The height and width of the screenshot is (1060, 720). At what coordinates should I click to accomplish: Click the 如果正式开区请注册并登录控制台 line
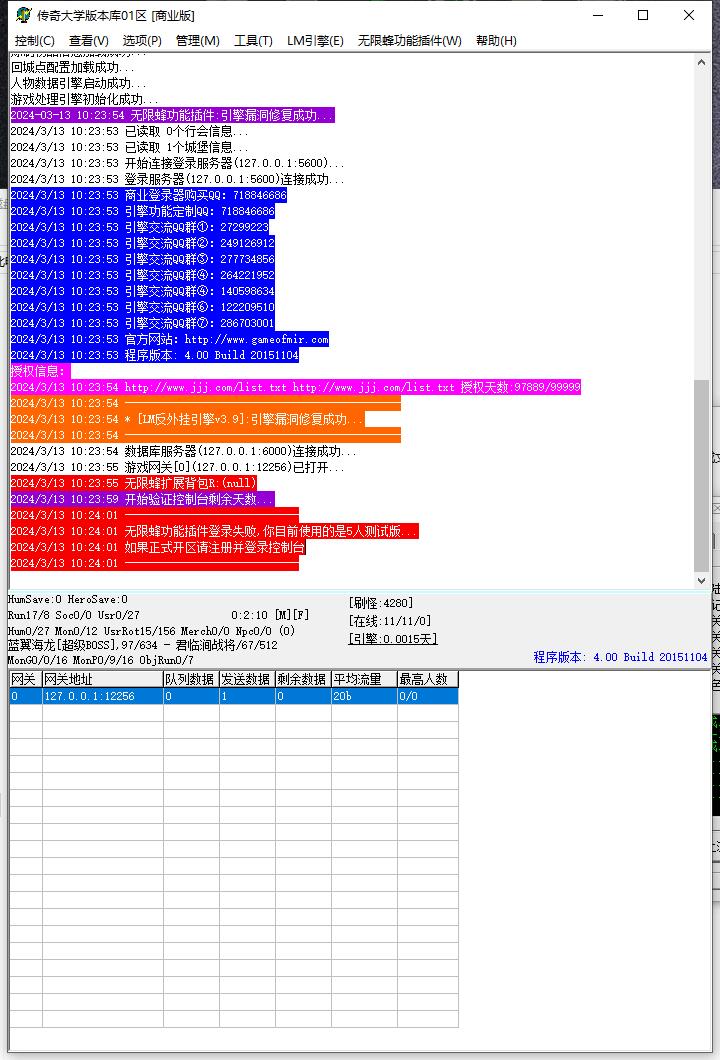tap(158, 548)
